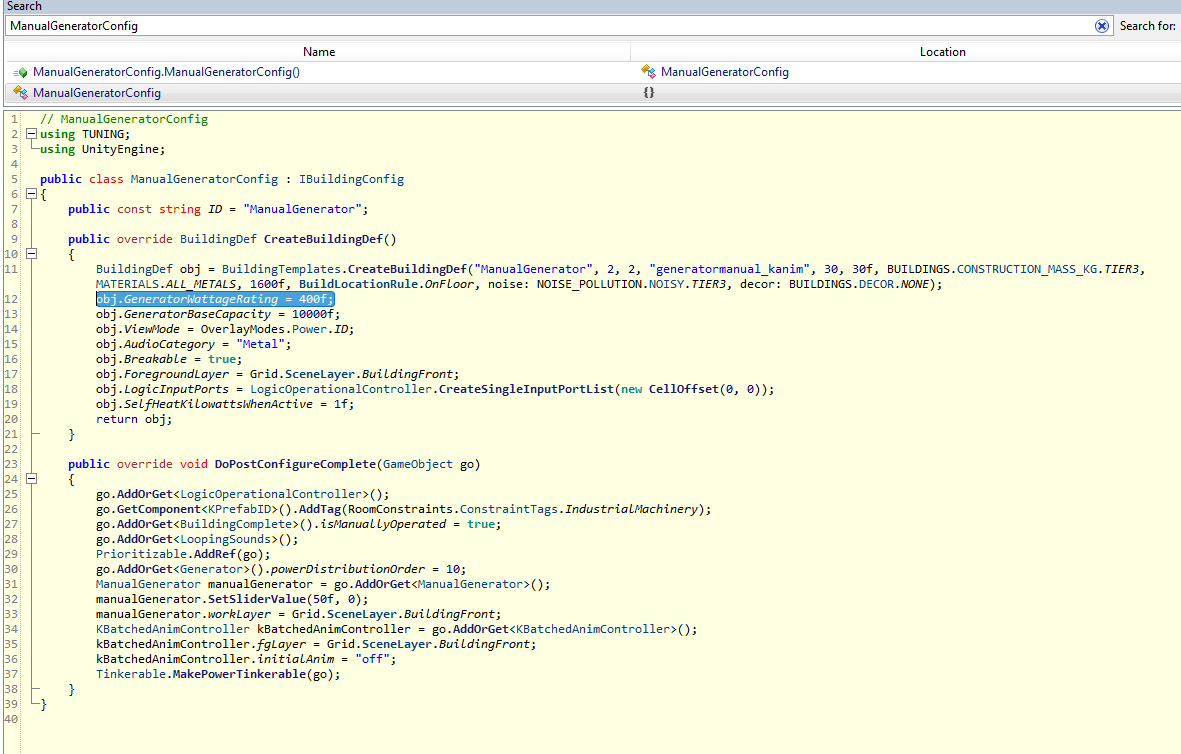Click the Prioritizable.AddRef(go) line

(x=183, y=554)
